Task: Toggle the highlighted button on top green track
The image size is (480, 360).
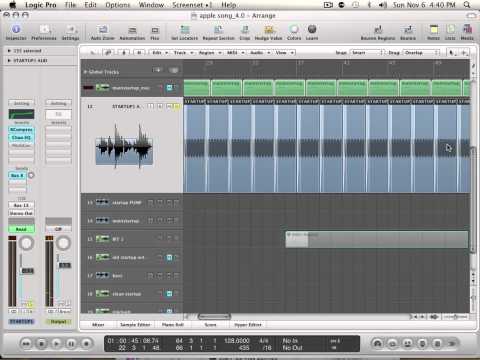Action: pyautogui.click(x=169, y=88)
